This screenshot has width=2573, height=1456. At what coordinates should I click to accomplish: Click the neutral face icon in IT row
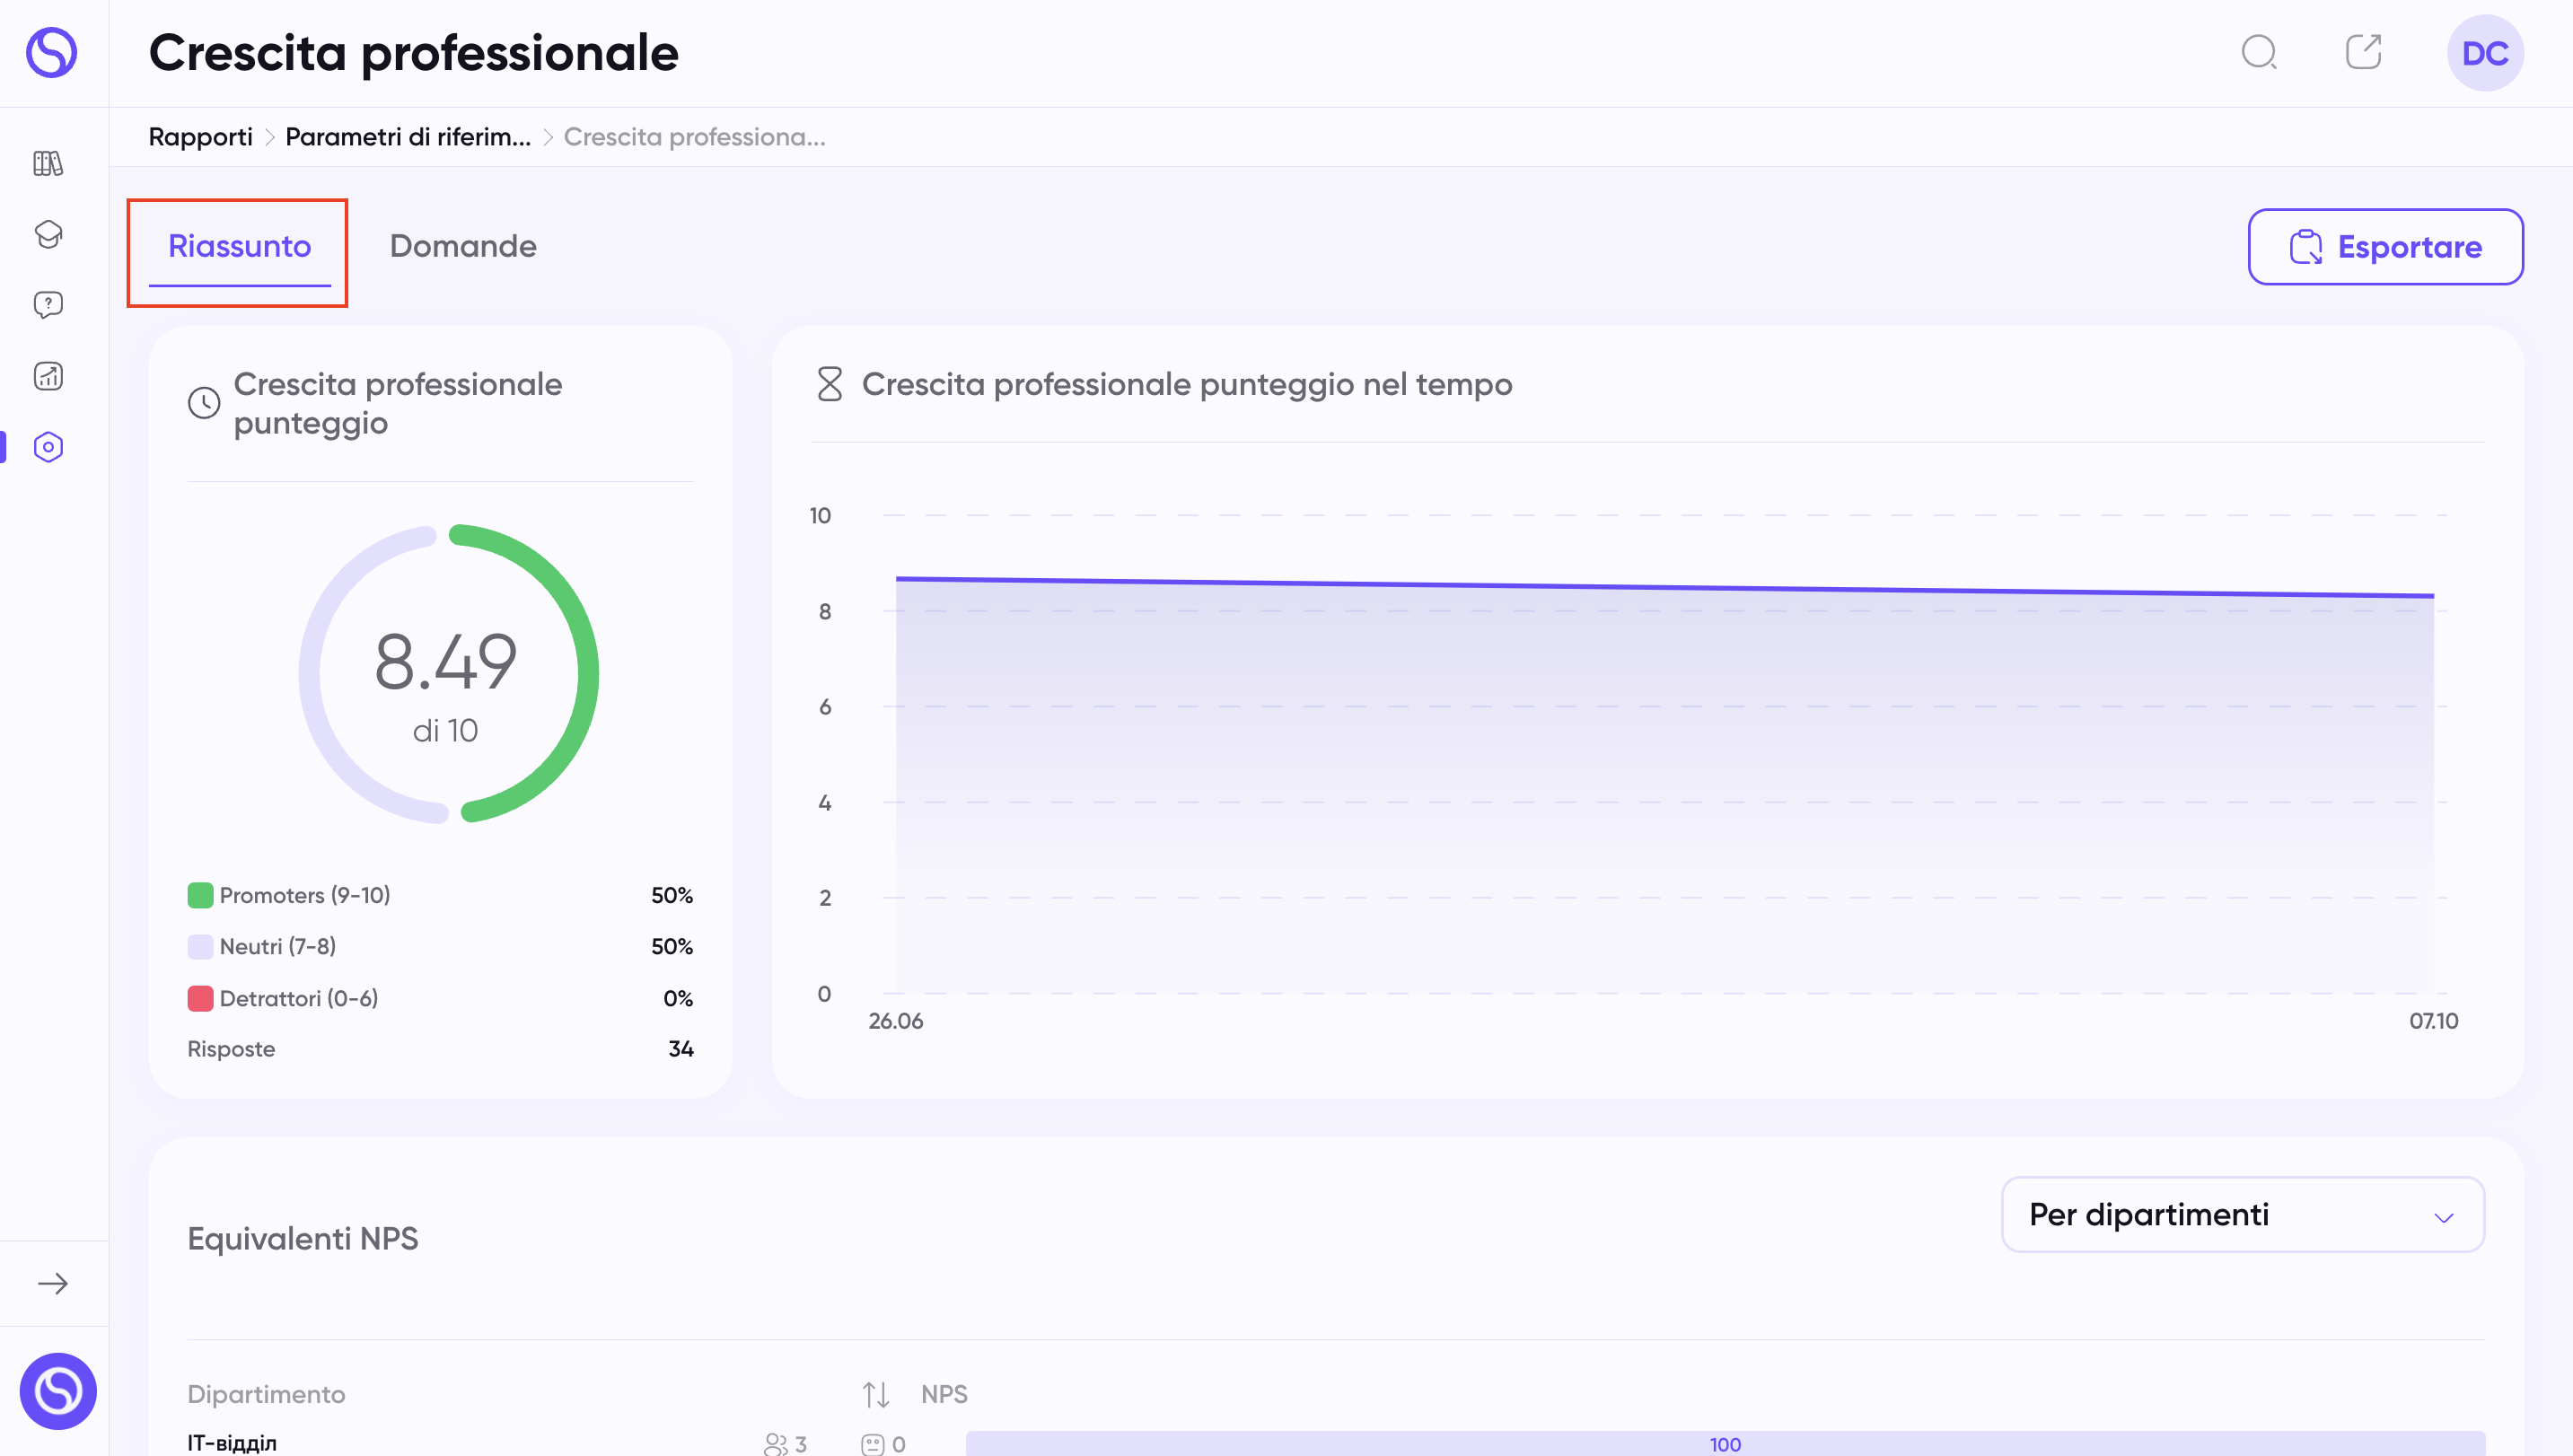873,1444
